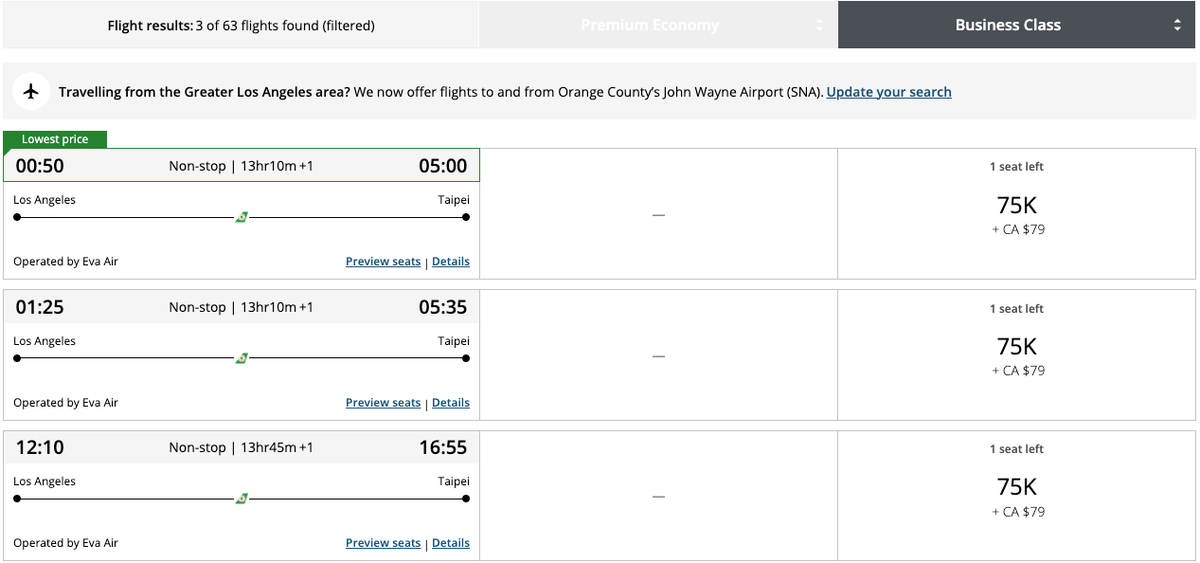The image size is (1200, 563).
Task: Click the 00:50 departure flight header
Action: tap(241, 166)
